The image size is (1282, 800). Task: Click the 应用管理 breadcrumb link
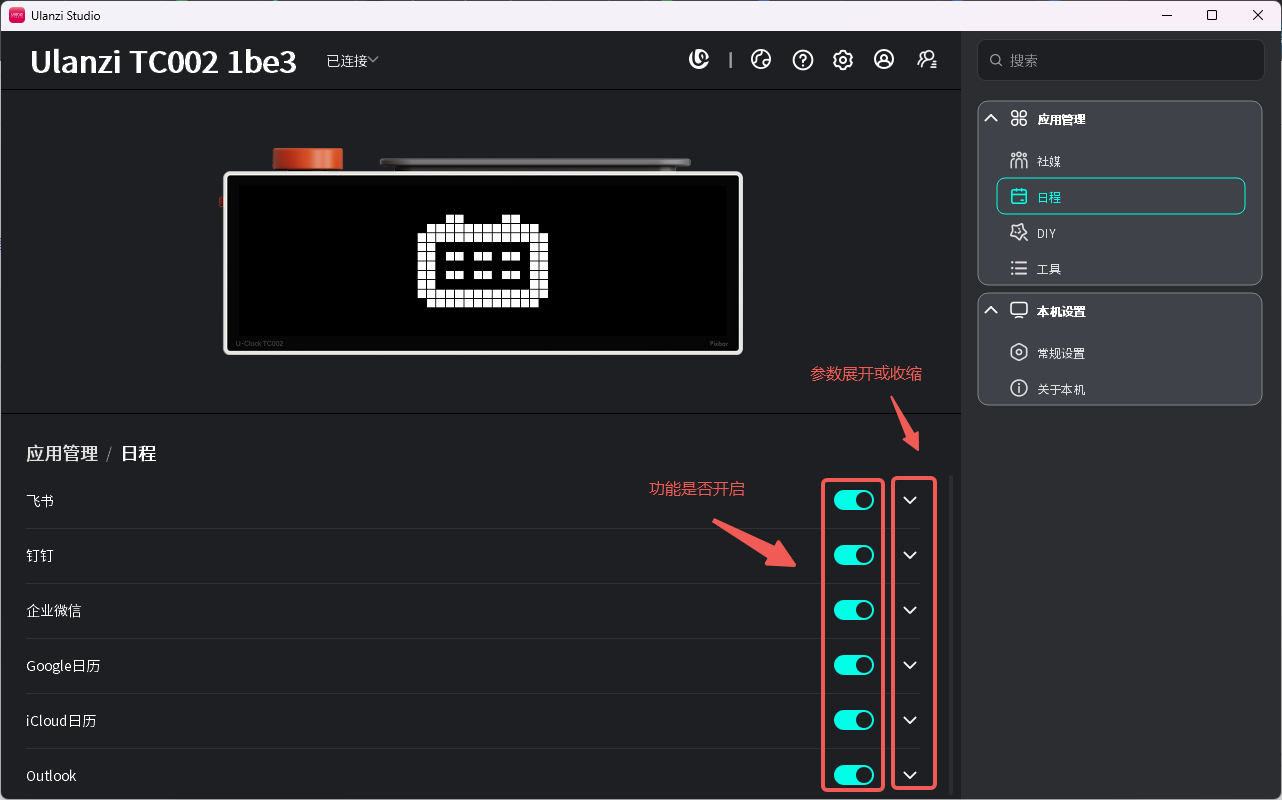[62, 454]
